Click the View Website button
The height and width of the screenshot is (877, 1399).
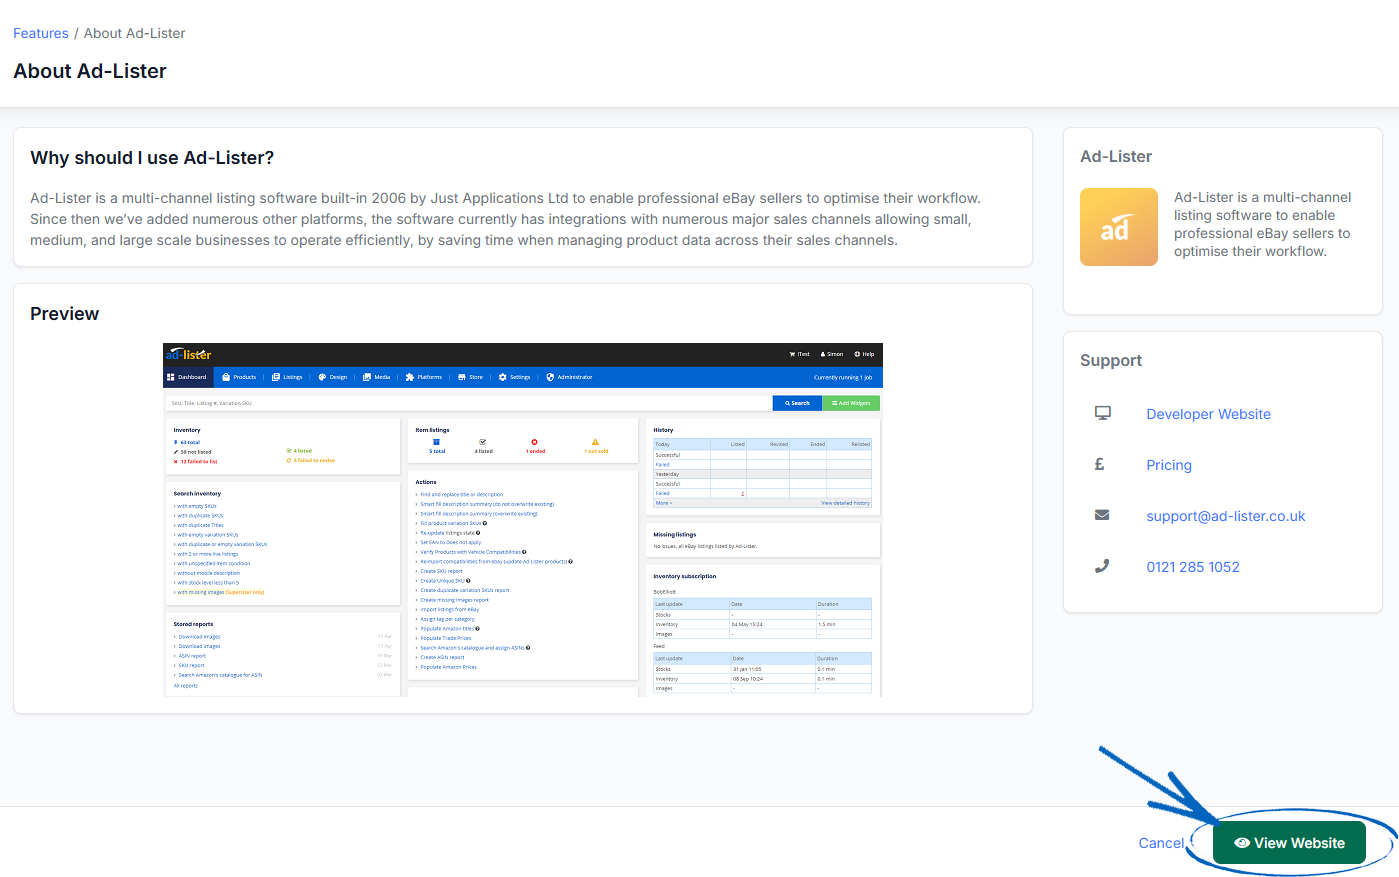1289,843
